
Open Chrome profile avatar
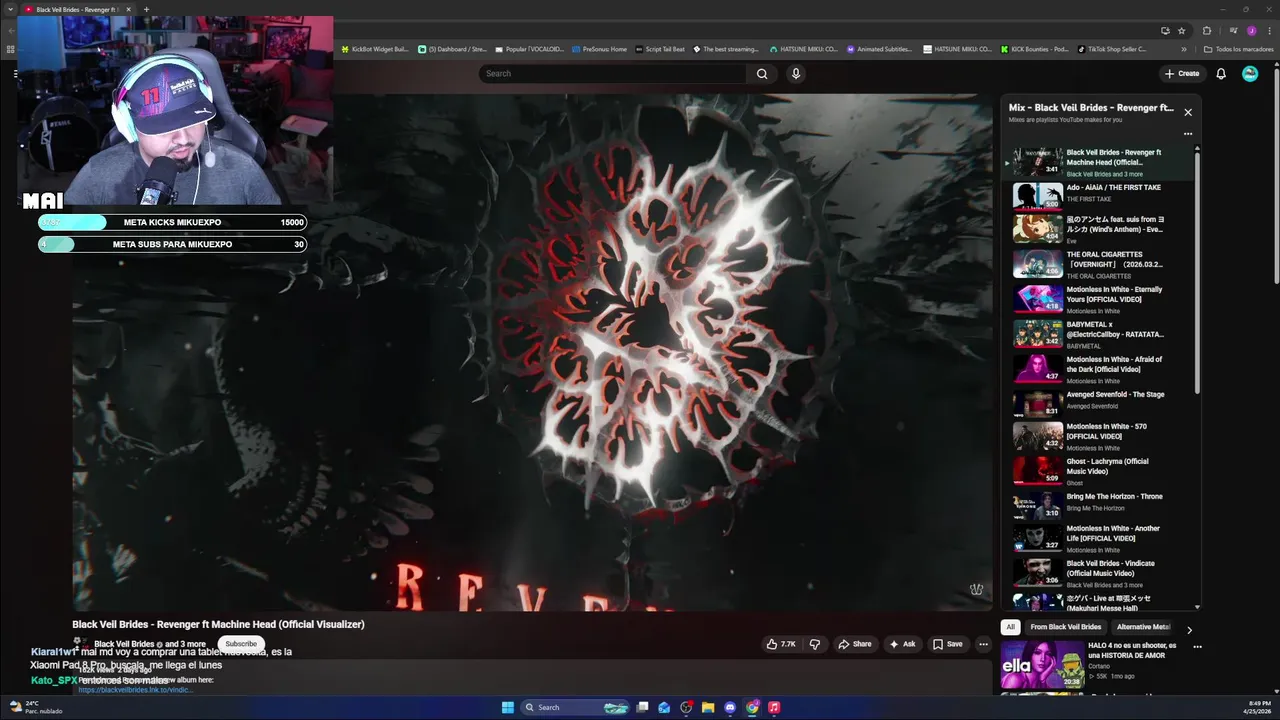pyautogui.click(x=1251, y=31)
